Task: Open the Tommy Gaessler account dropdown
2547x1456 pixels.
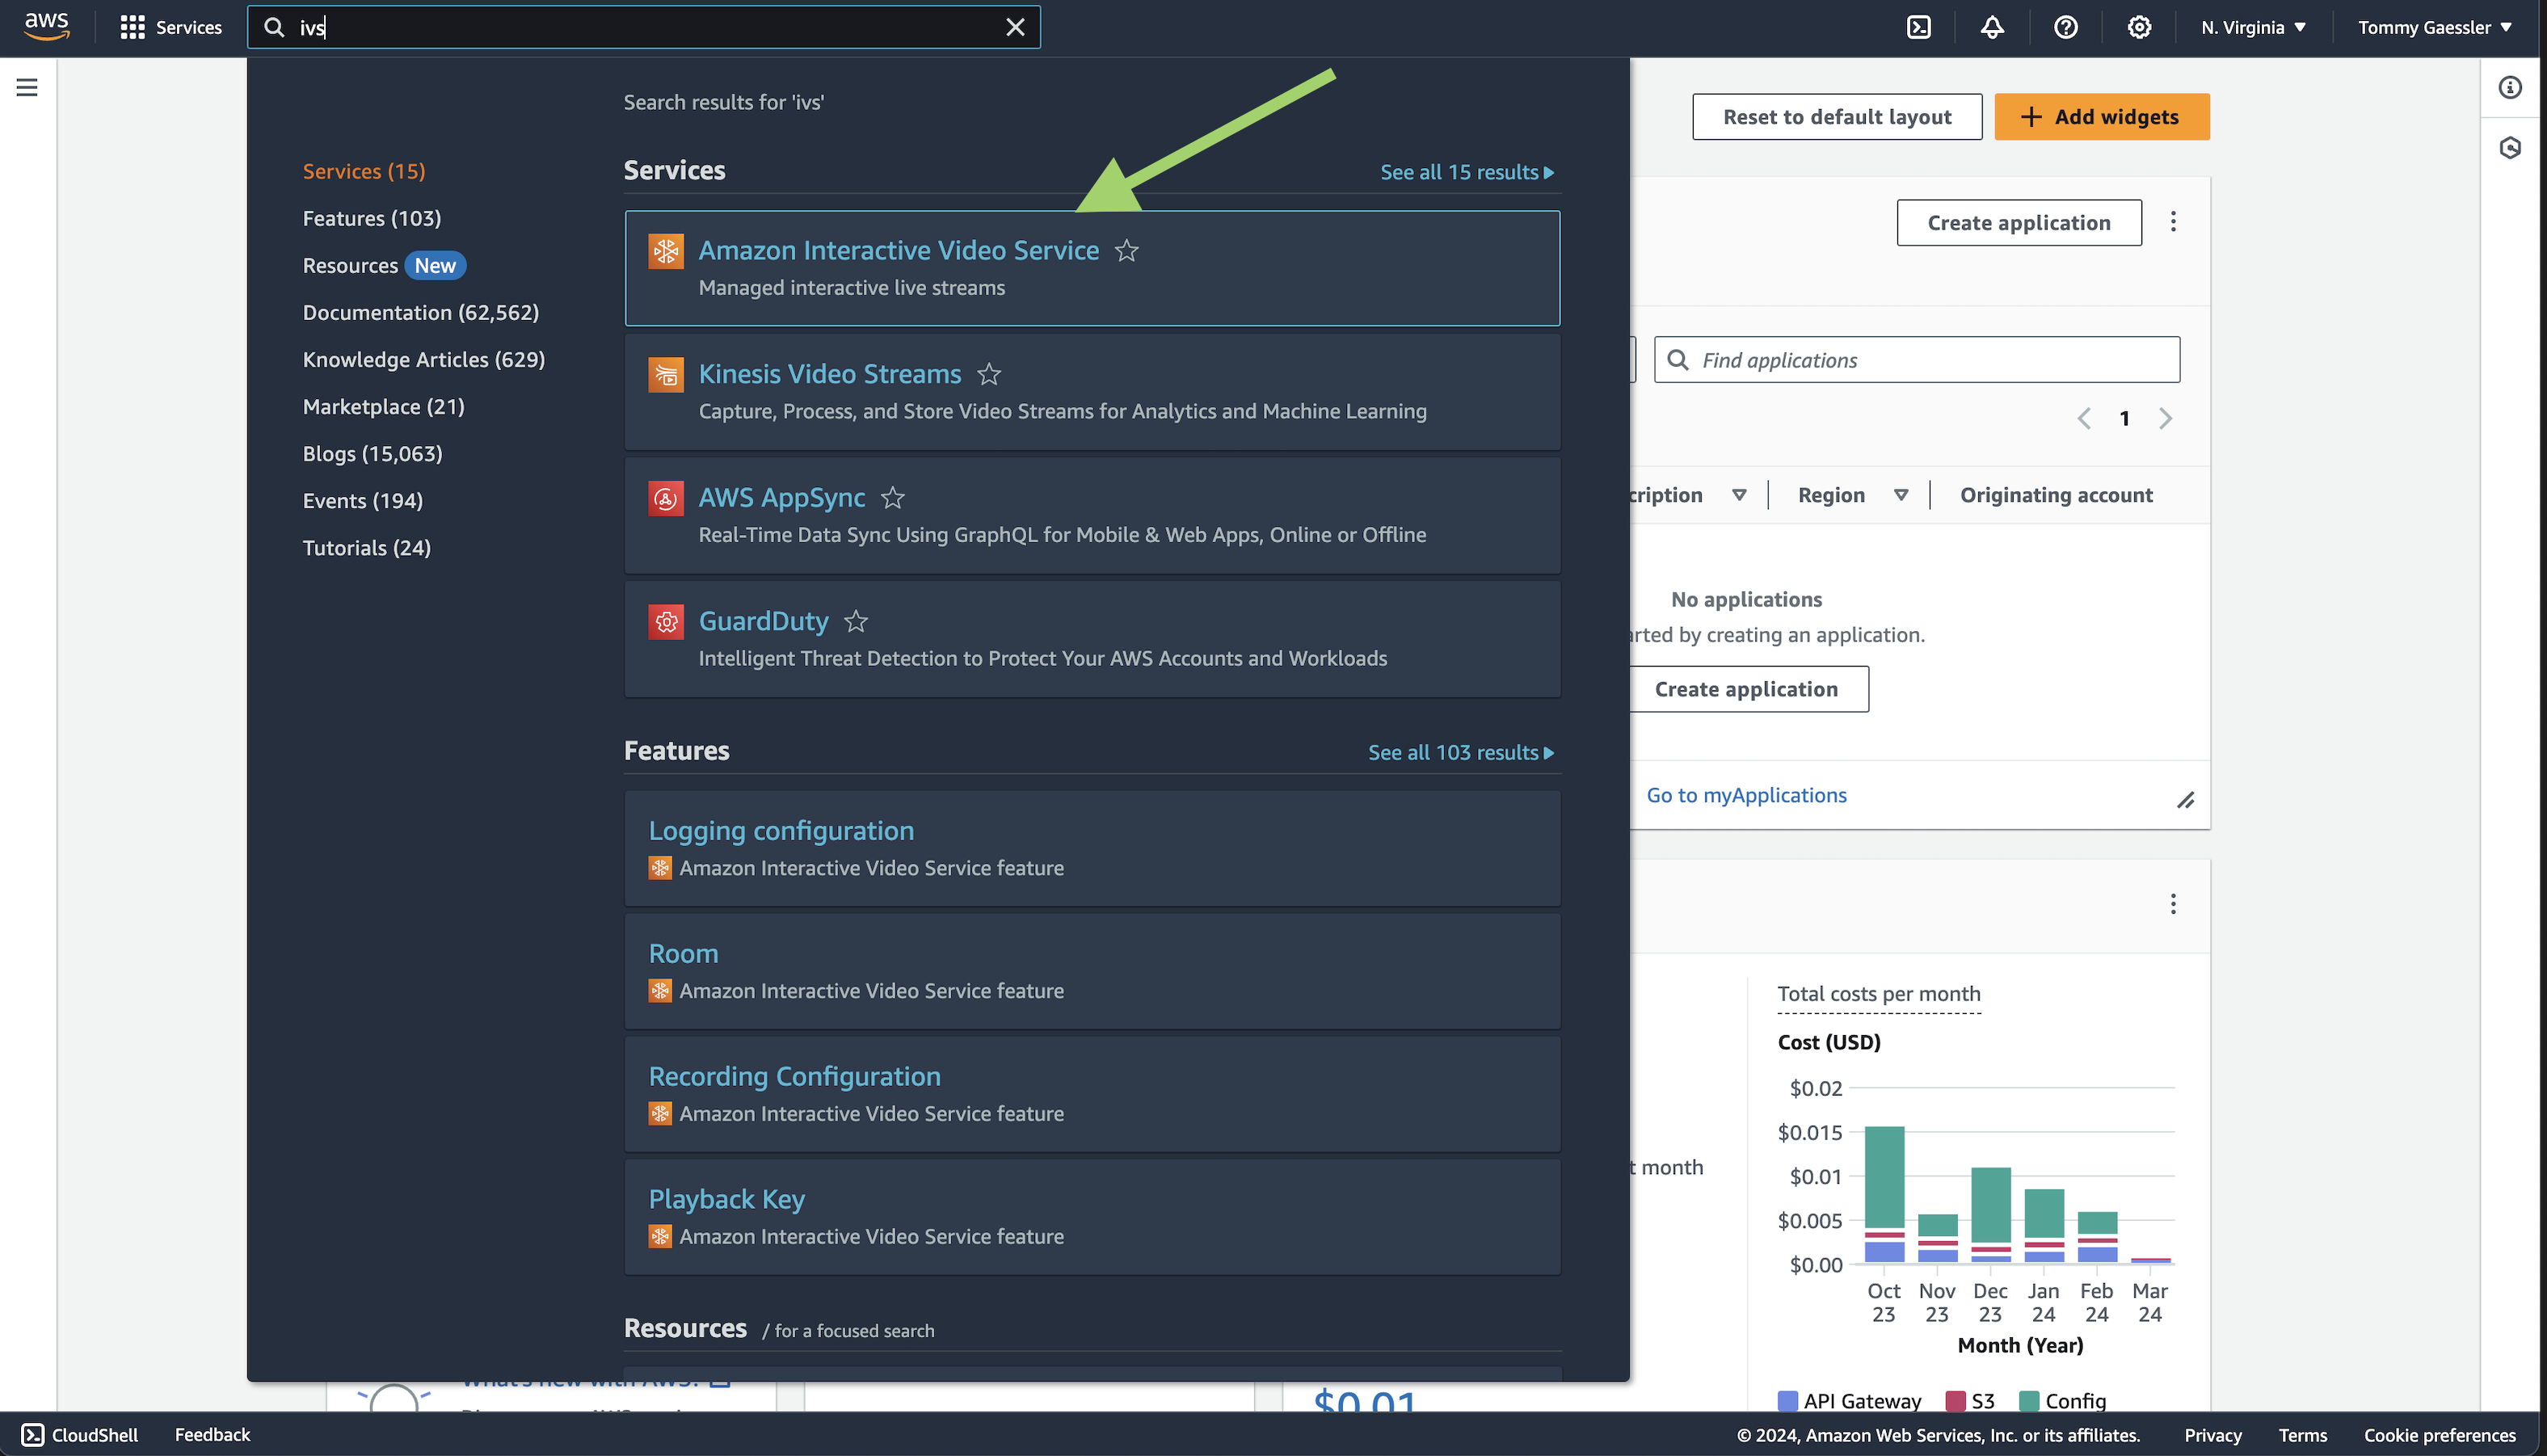Action: 2433,27
